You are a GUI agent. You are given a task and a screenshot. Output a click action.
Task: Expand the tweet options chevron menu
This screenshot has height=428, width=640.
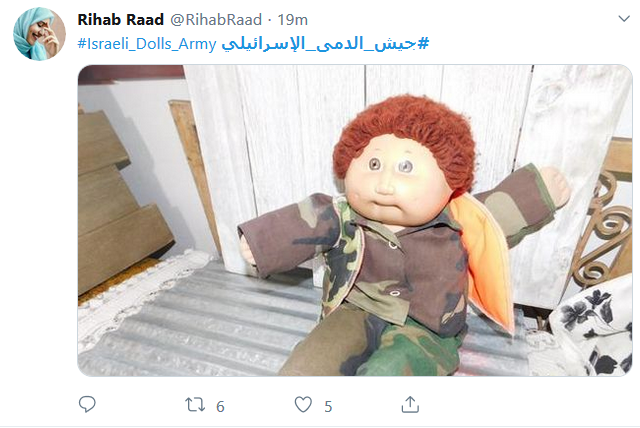coord(624,19)
